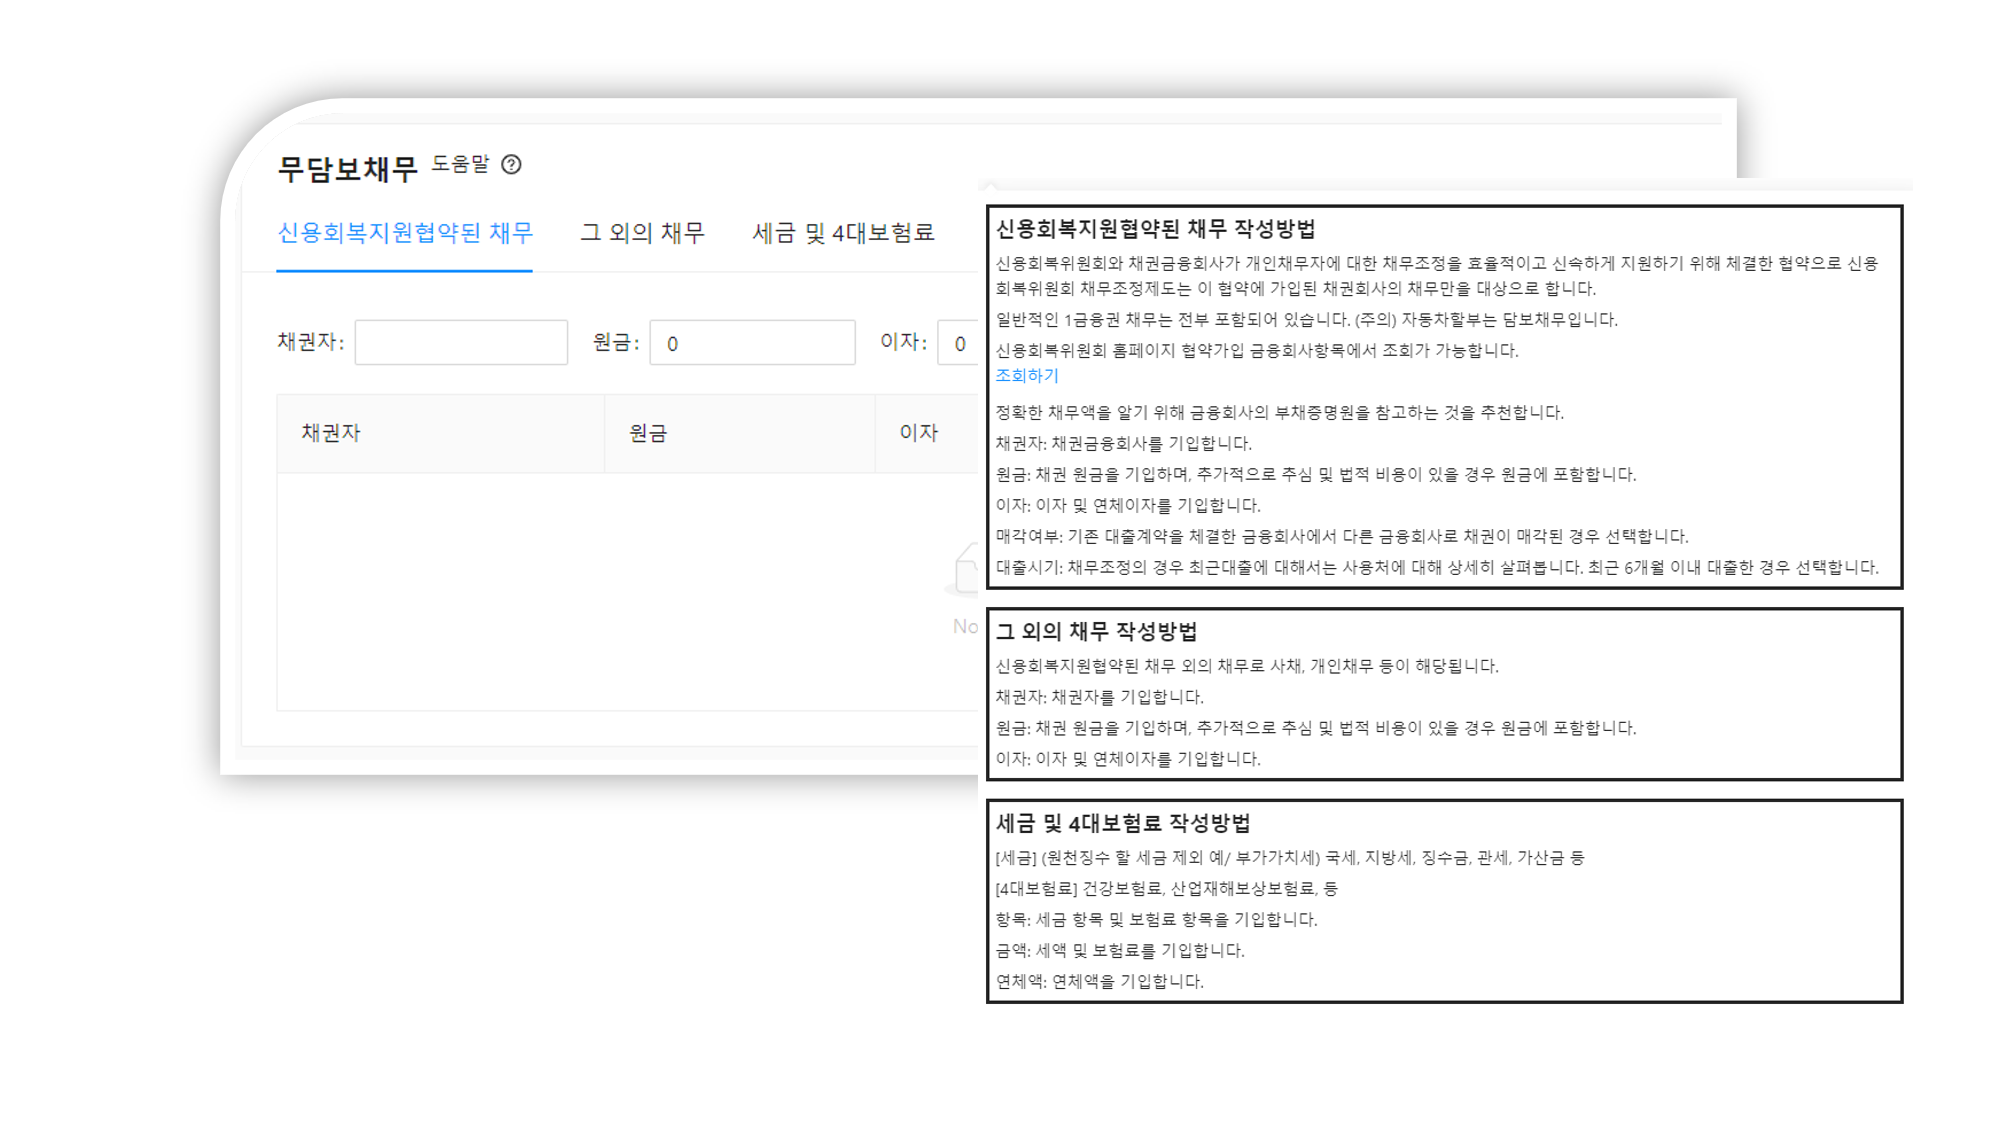Click the 정확한 채무액을 알기 위해 line
2000x1125 pixels.
point(1280,413)
